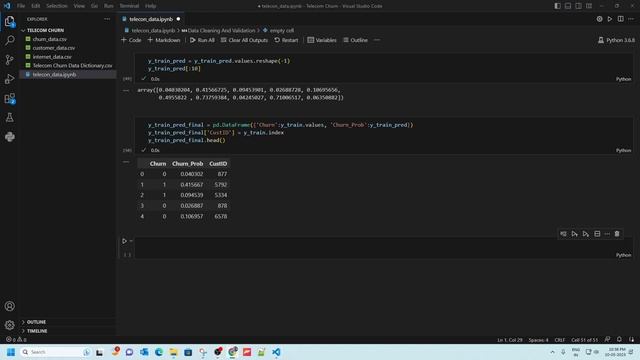The width and height of the screenshot is (640, 360).
Task: Execute cell and below in cell toolbar
Action: 586,234
